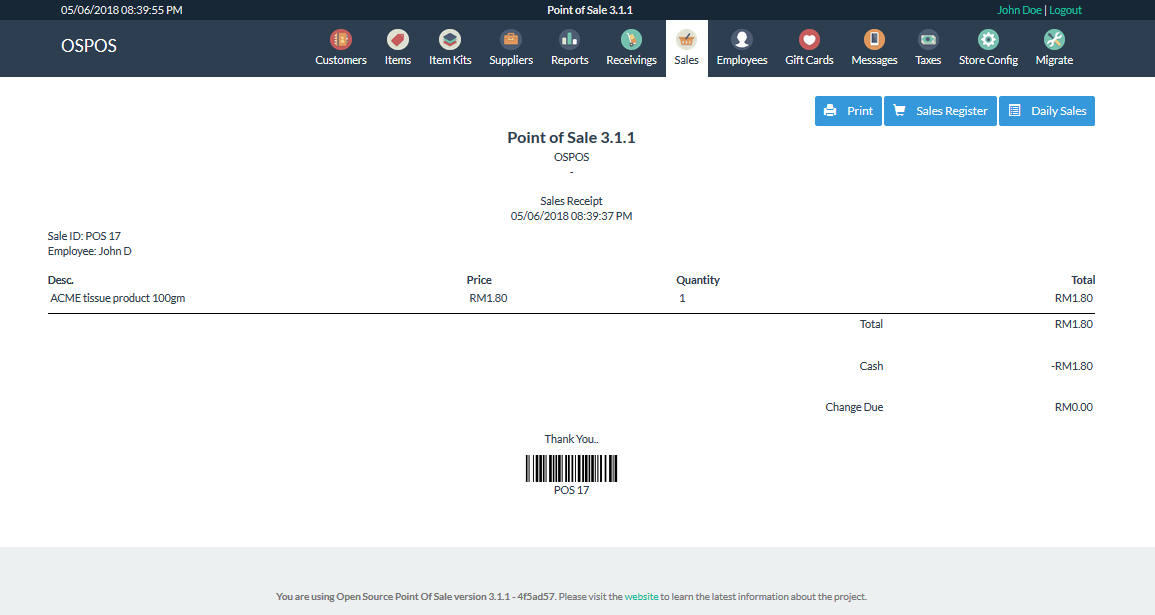Viewport: 1155px width, 615px height.
Task: Click the Logout link
Action: [1068, 9]
